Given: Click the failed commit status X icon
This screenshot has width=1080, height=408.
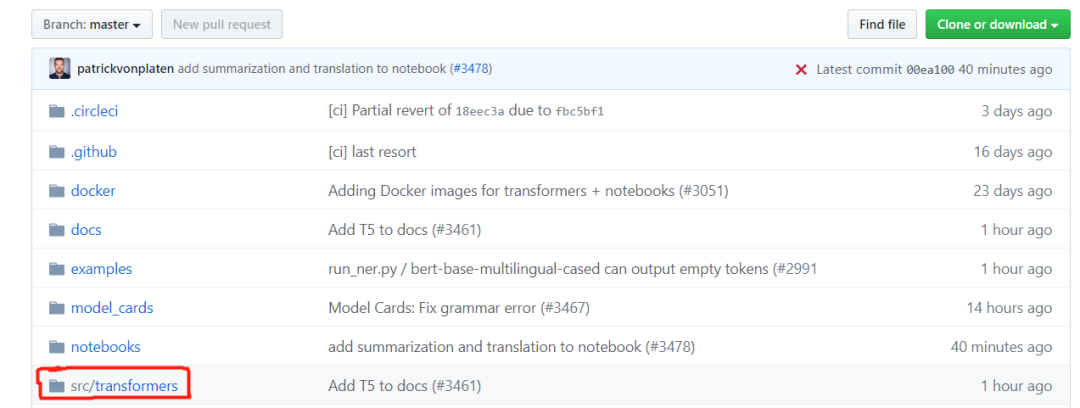Looking at the screenshot, I should click(801, 69).
